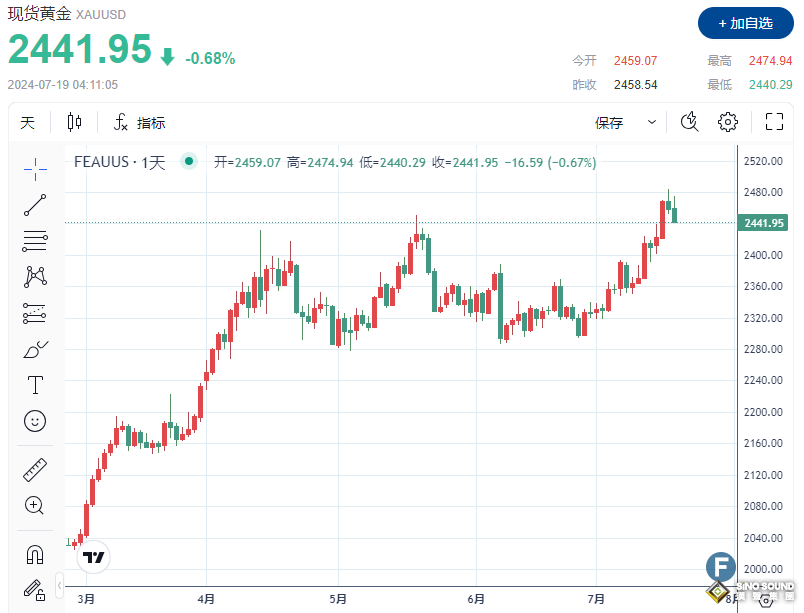The width and height of the screenshot is (804, 613).
Task: Click the 2200.00 price axis label
Action: pyautogui.click(x=763, y=412)
